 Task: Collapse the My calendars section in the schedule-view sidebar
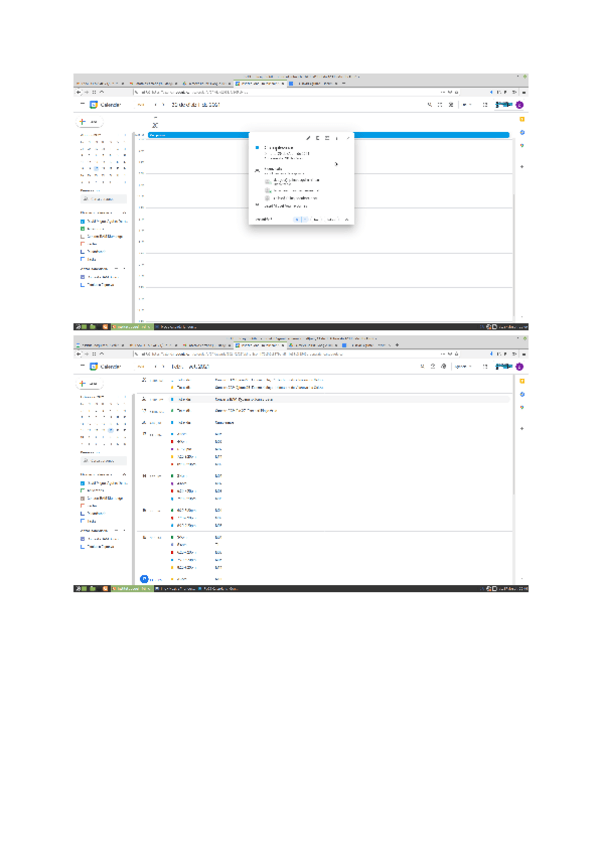point(125,474)
